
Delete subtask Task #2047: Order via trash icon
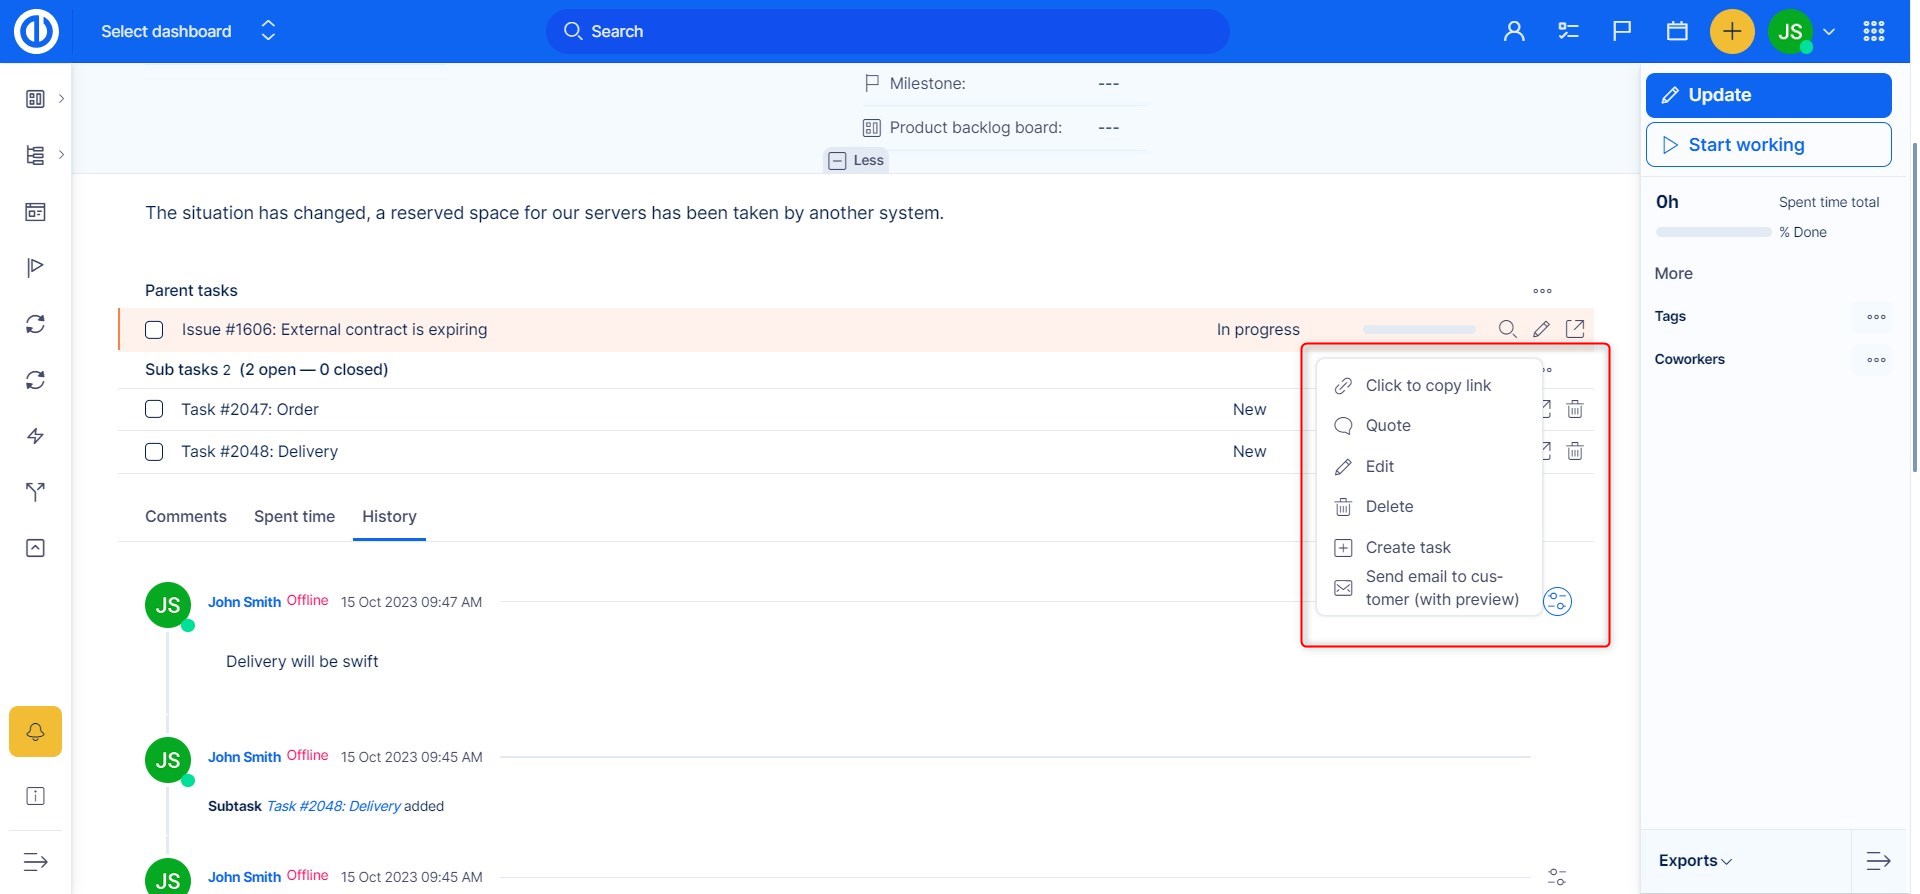tap(1575, 409)
